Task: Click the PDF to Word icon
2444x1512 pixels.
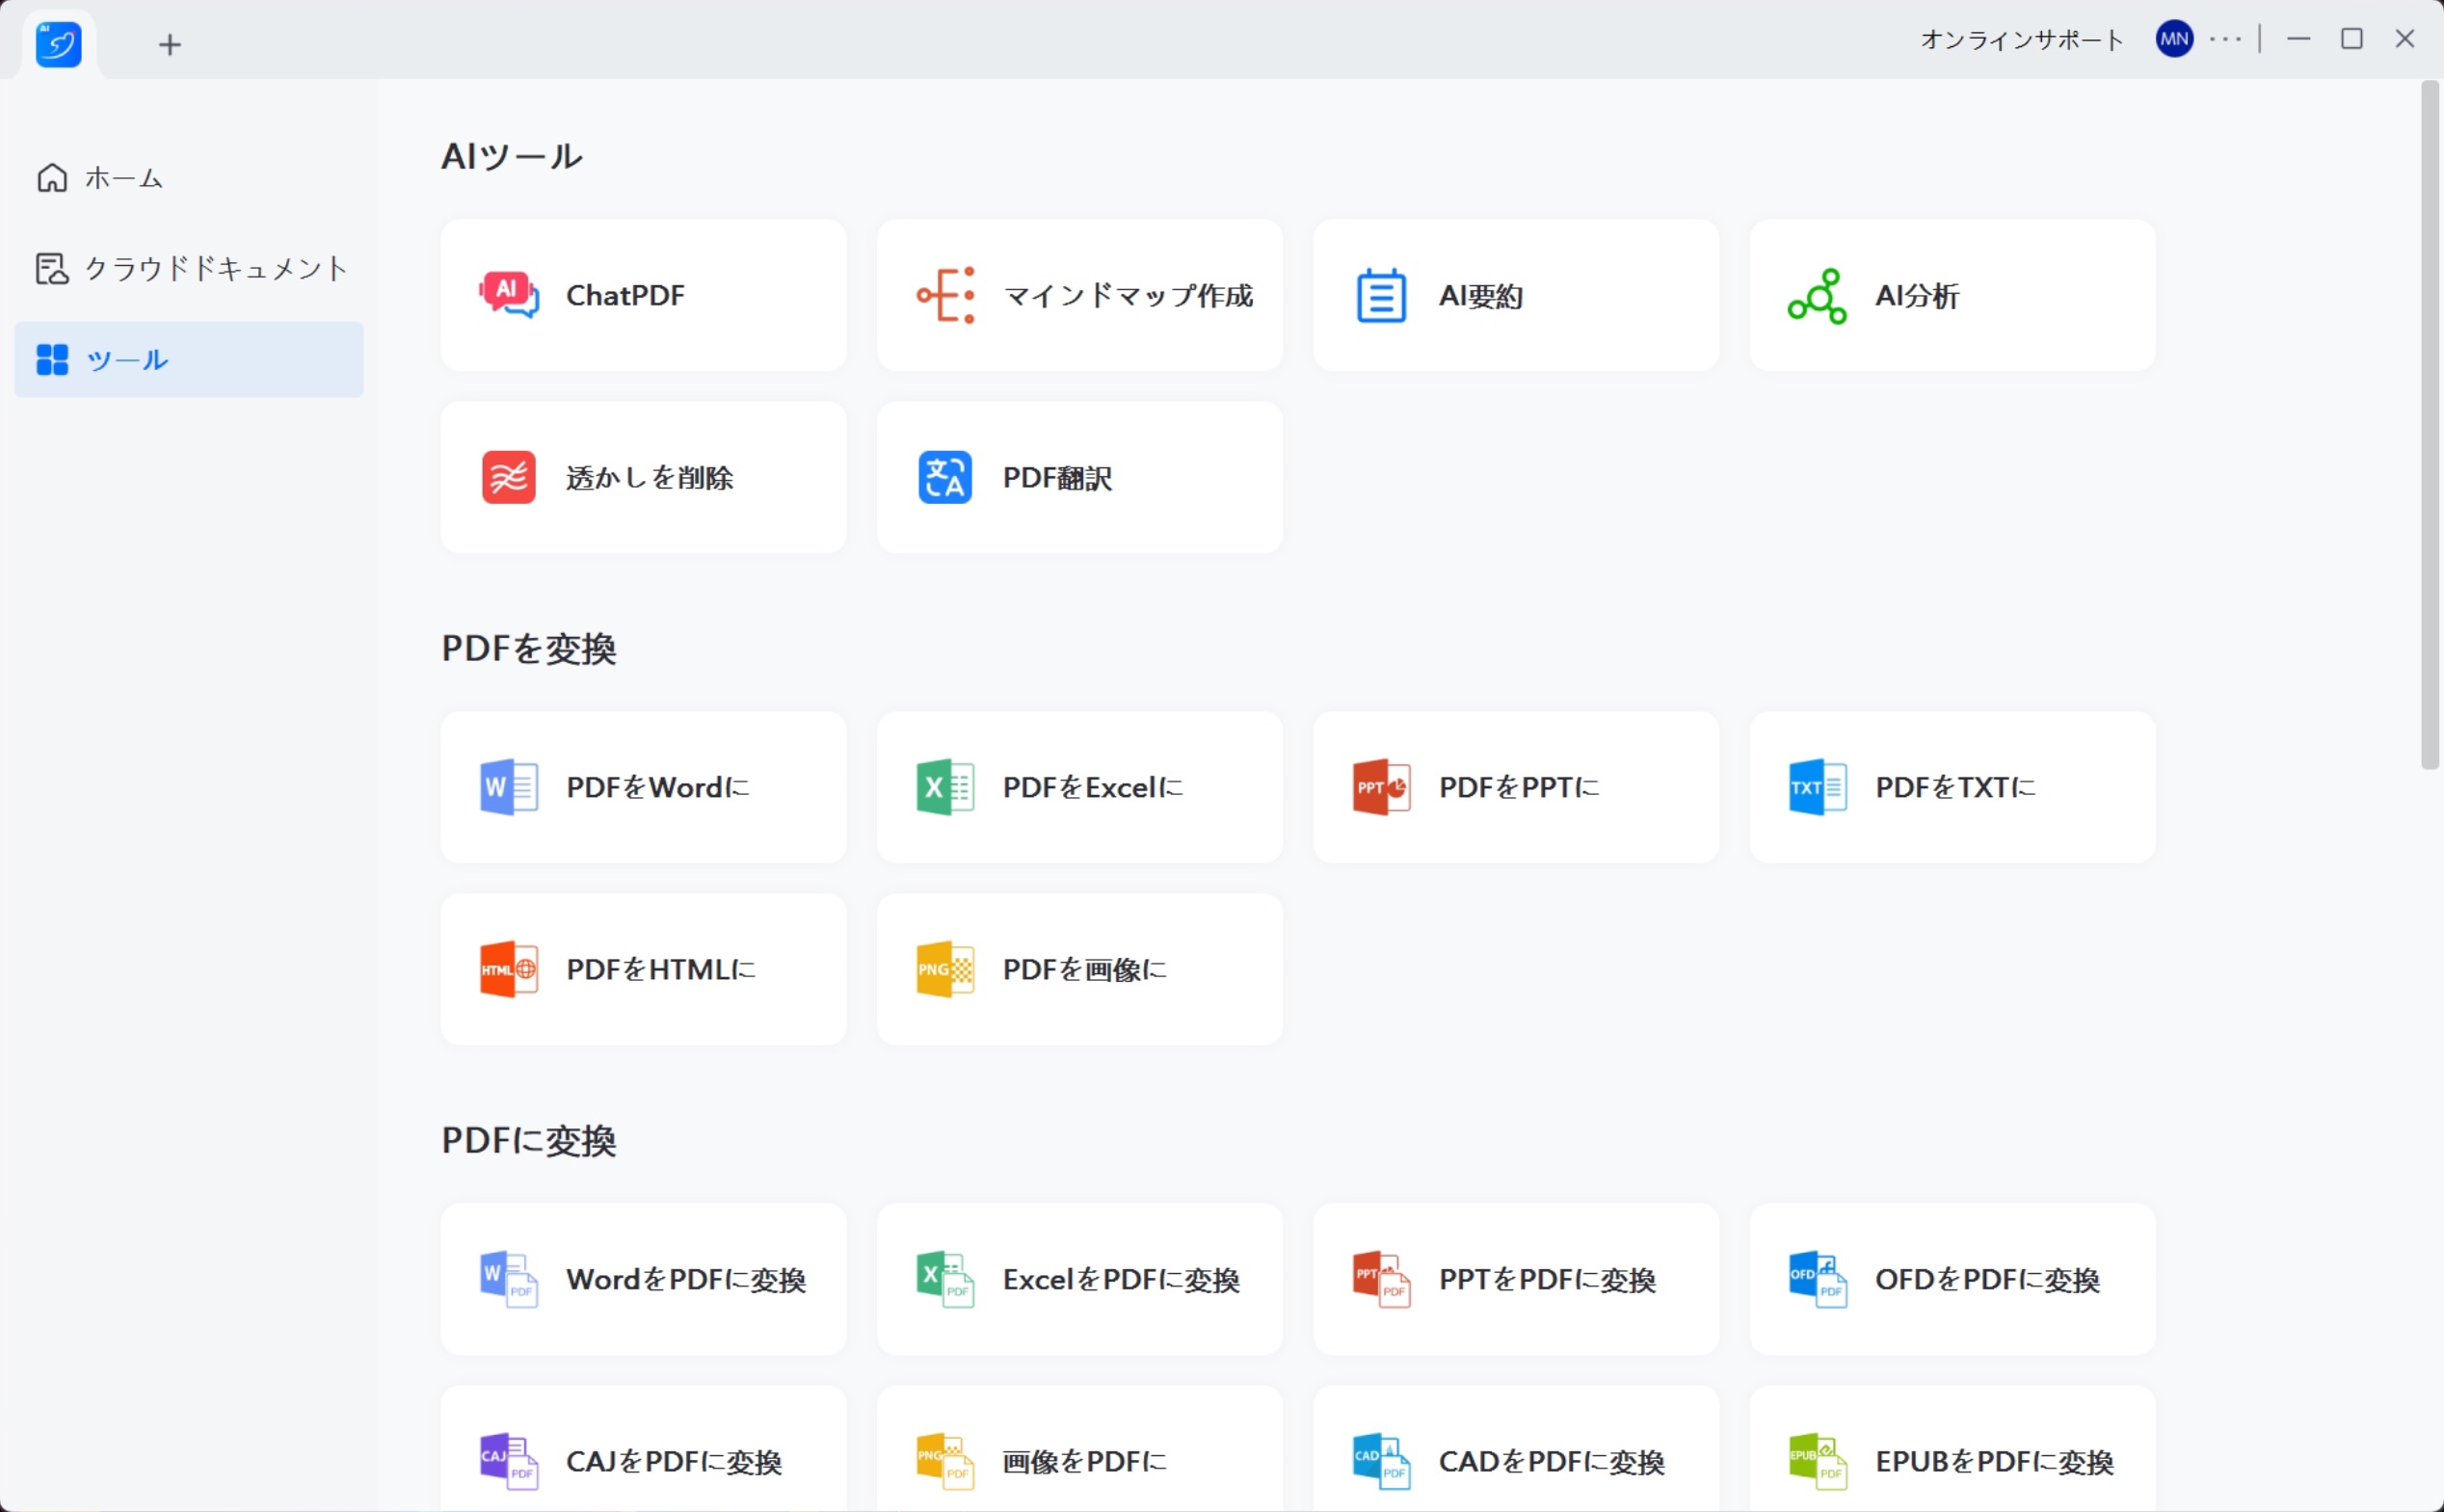Action: 508,787
